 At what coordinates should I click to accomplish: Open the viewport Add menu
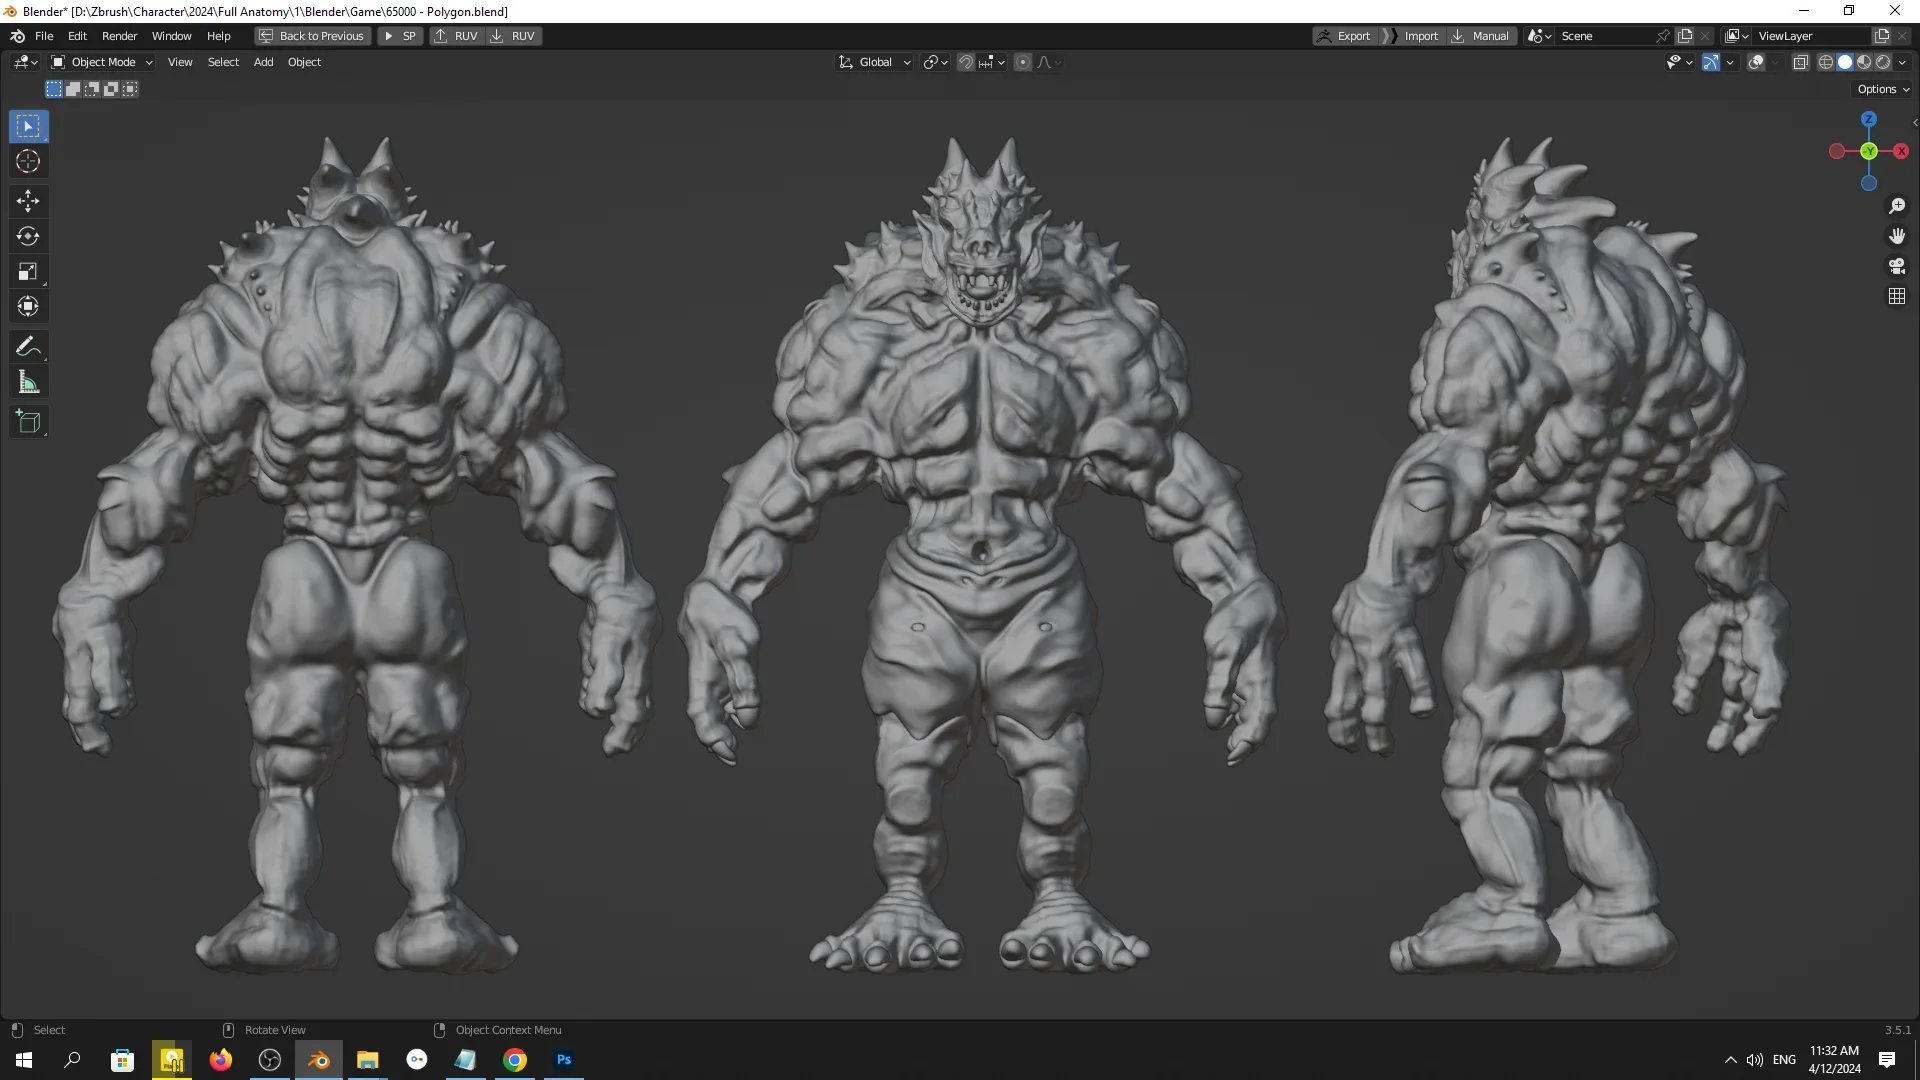click(263, 62)
